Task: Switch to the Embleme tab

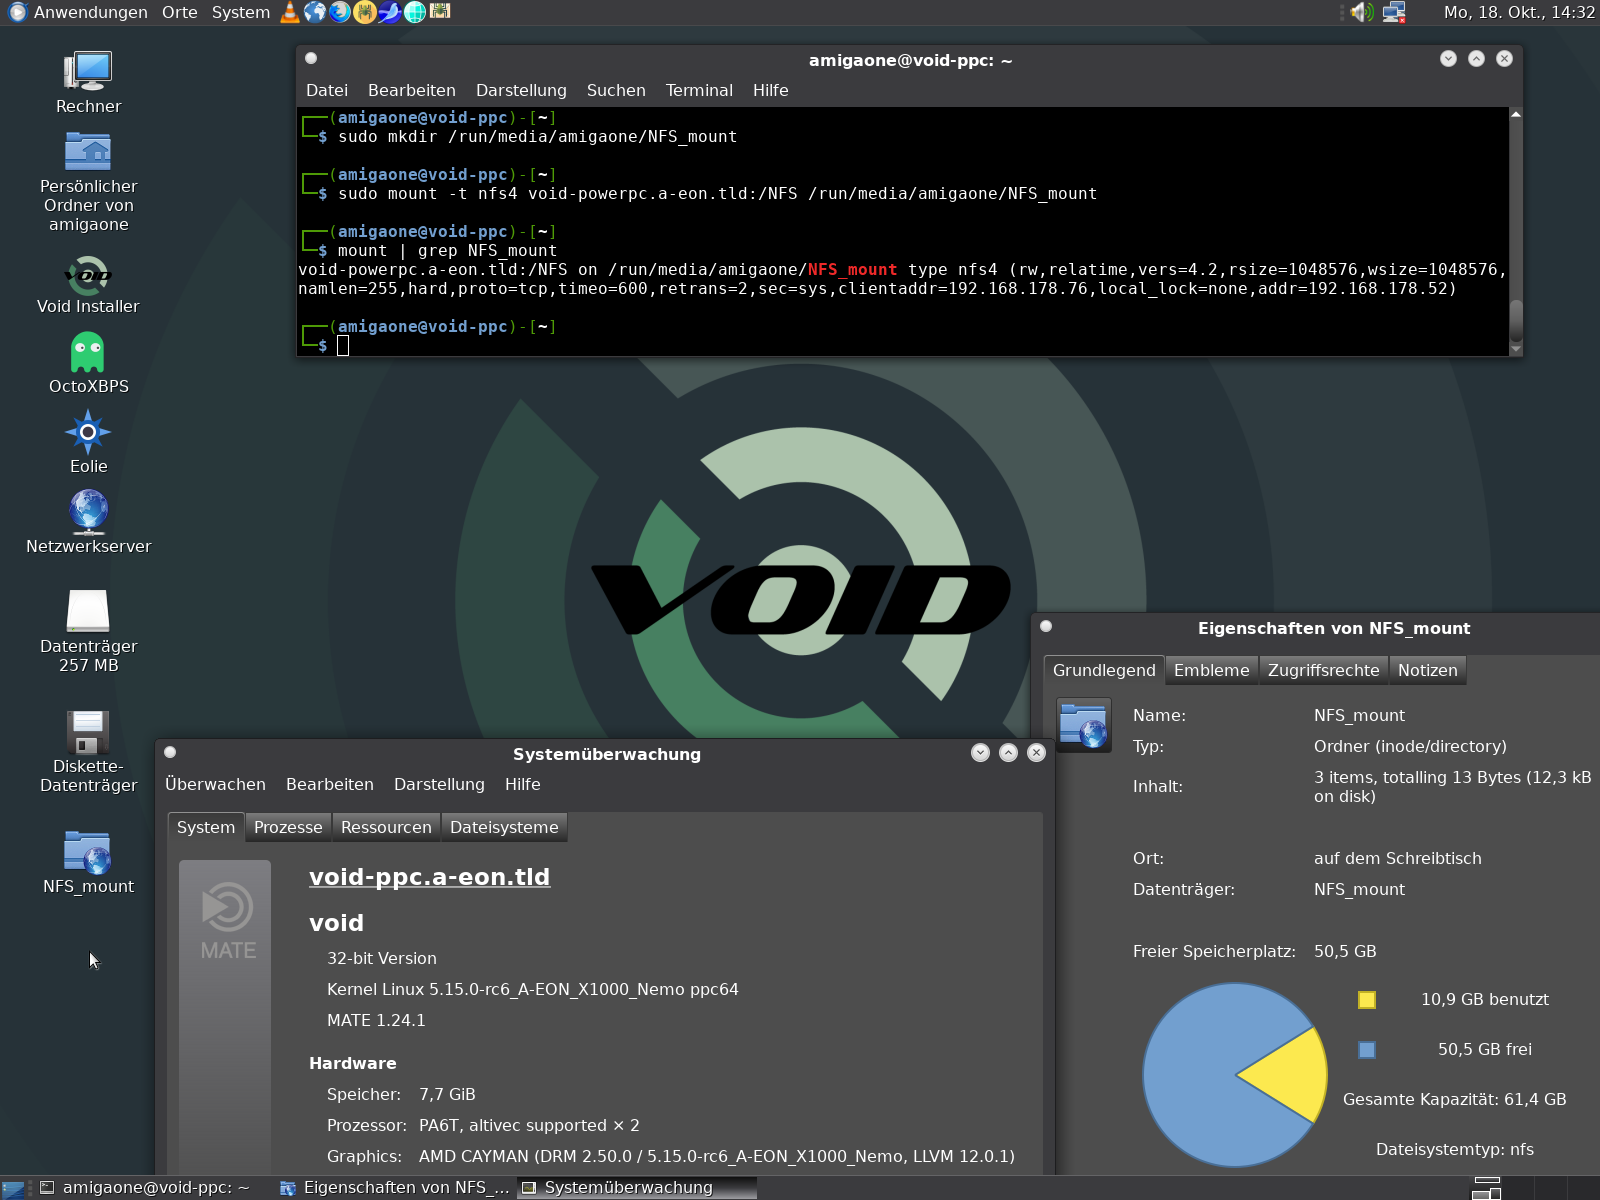Action: click(x=1212, y=670)
